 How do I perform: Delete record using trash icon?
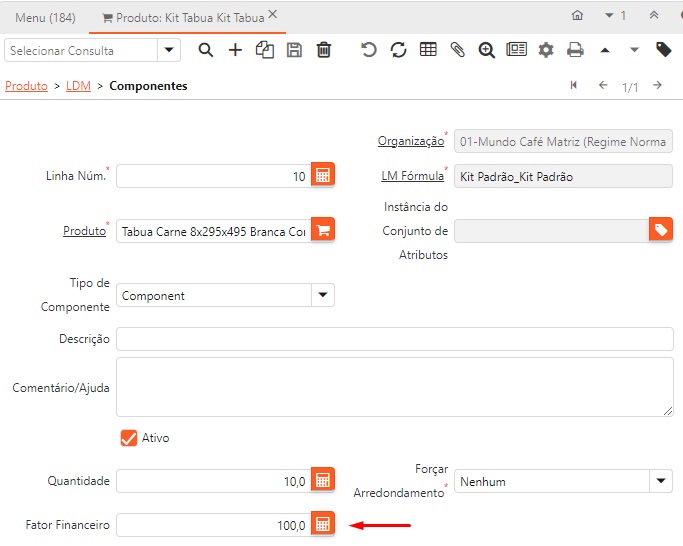324,50
